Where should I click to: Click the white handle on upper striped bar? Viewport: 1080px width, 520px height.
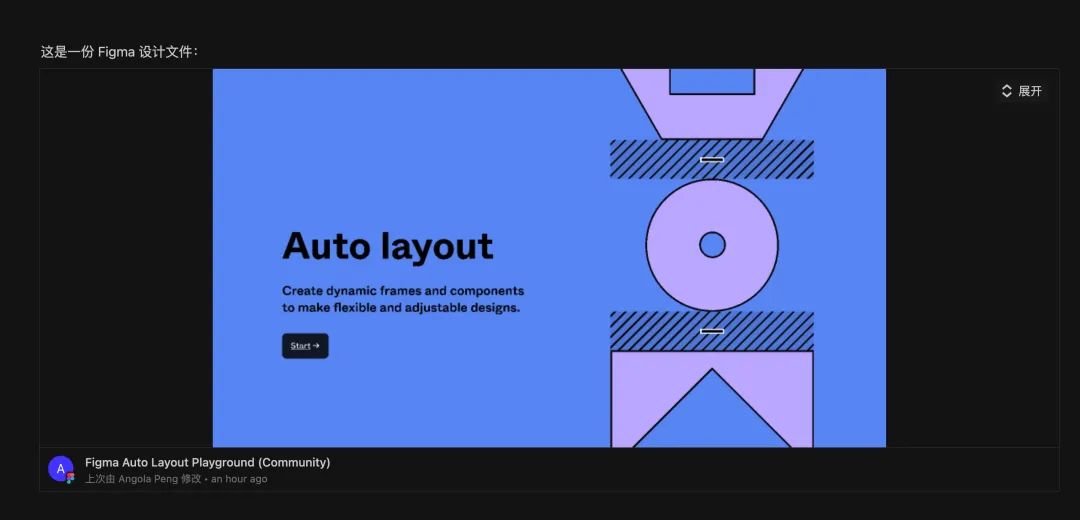click(712, 159)
